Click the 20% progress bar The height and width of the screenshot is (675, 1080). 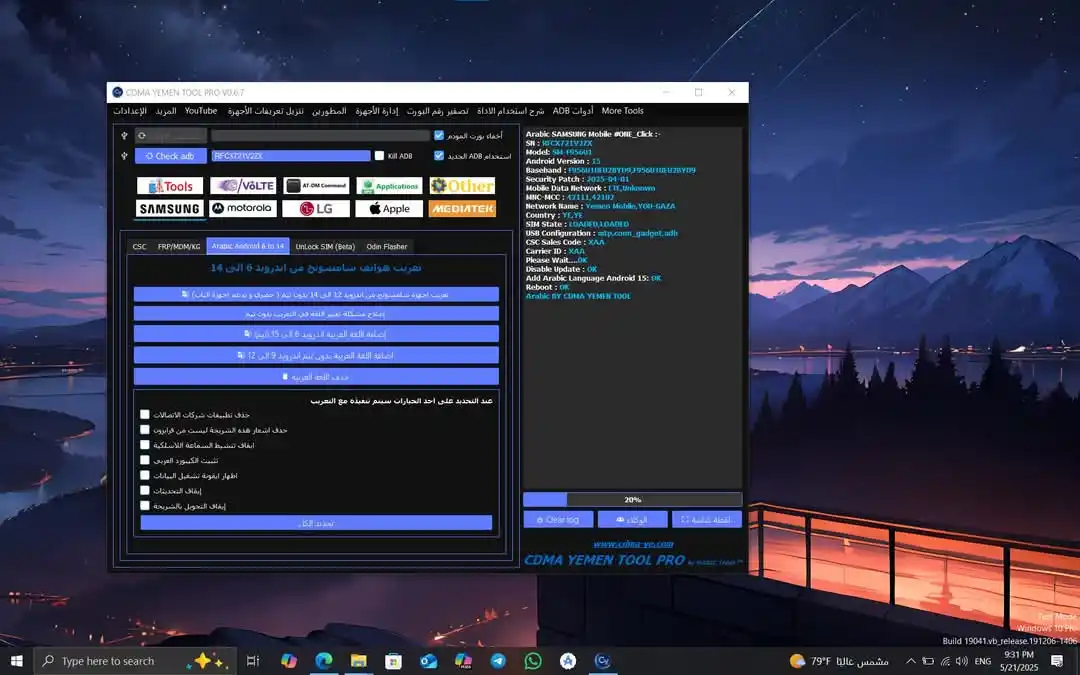(x=632, y=499)
